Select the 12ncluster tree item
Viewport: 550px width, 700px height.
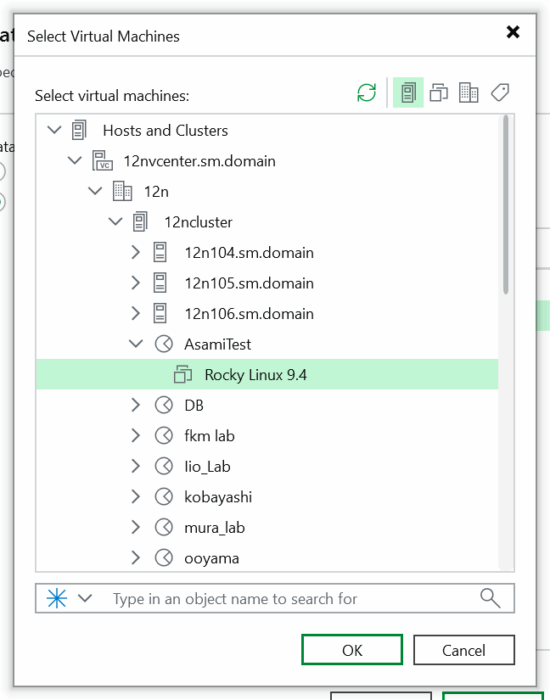click(198, 222)
